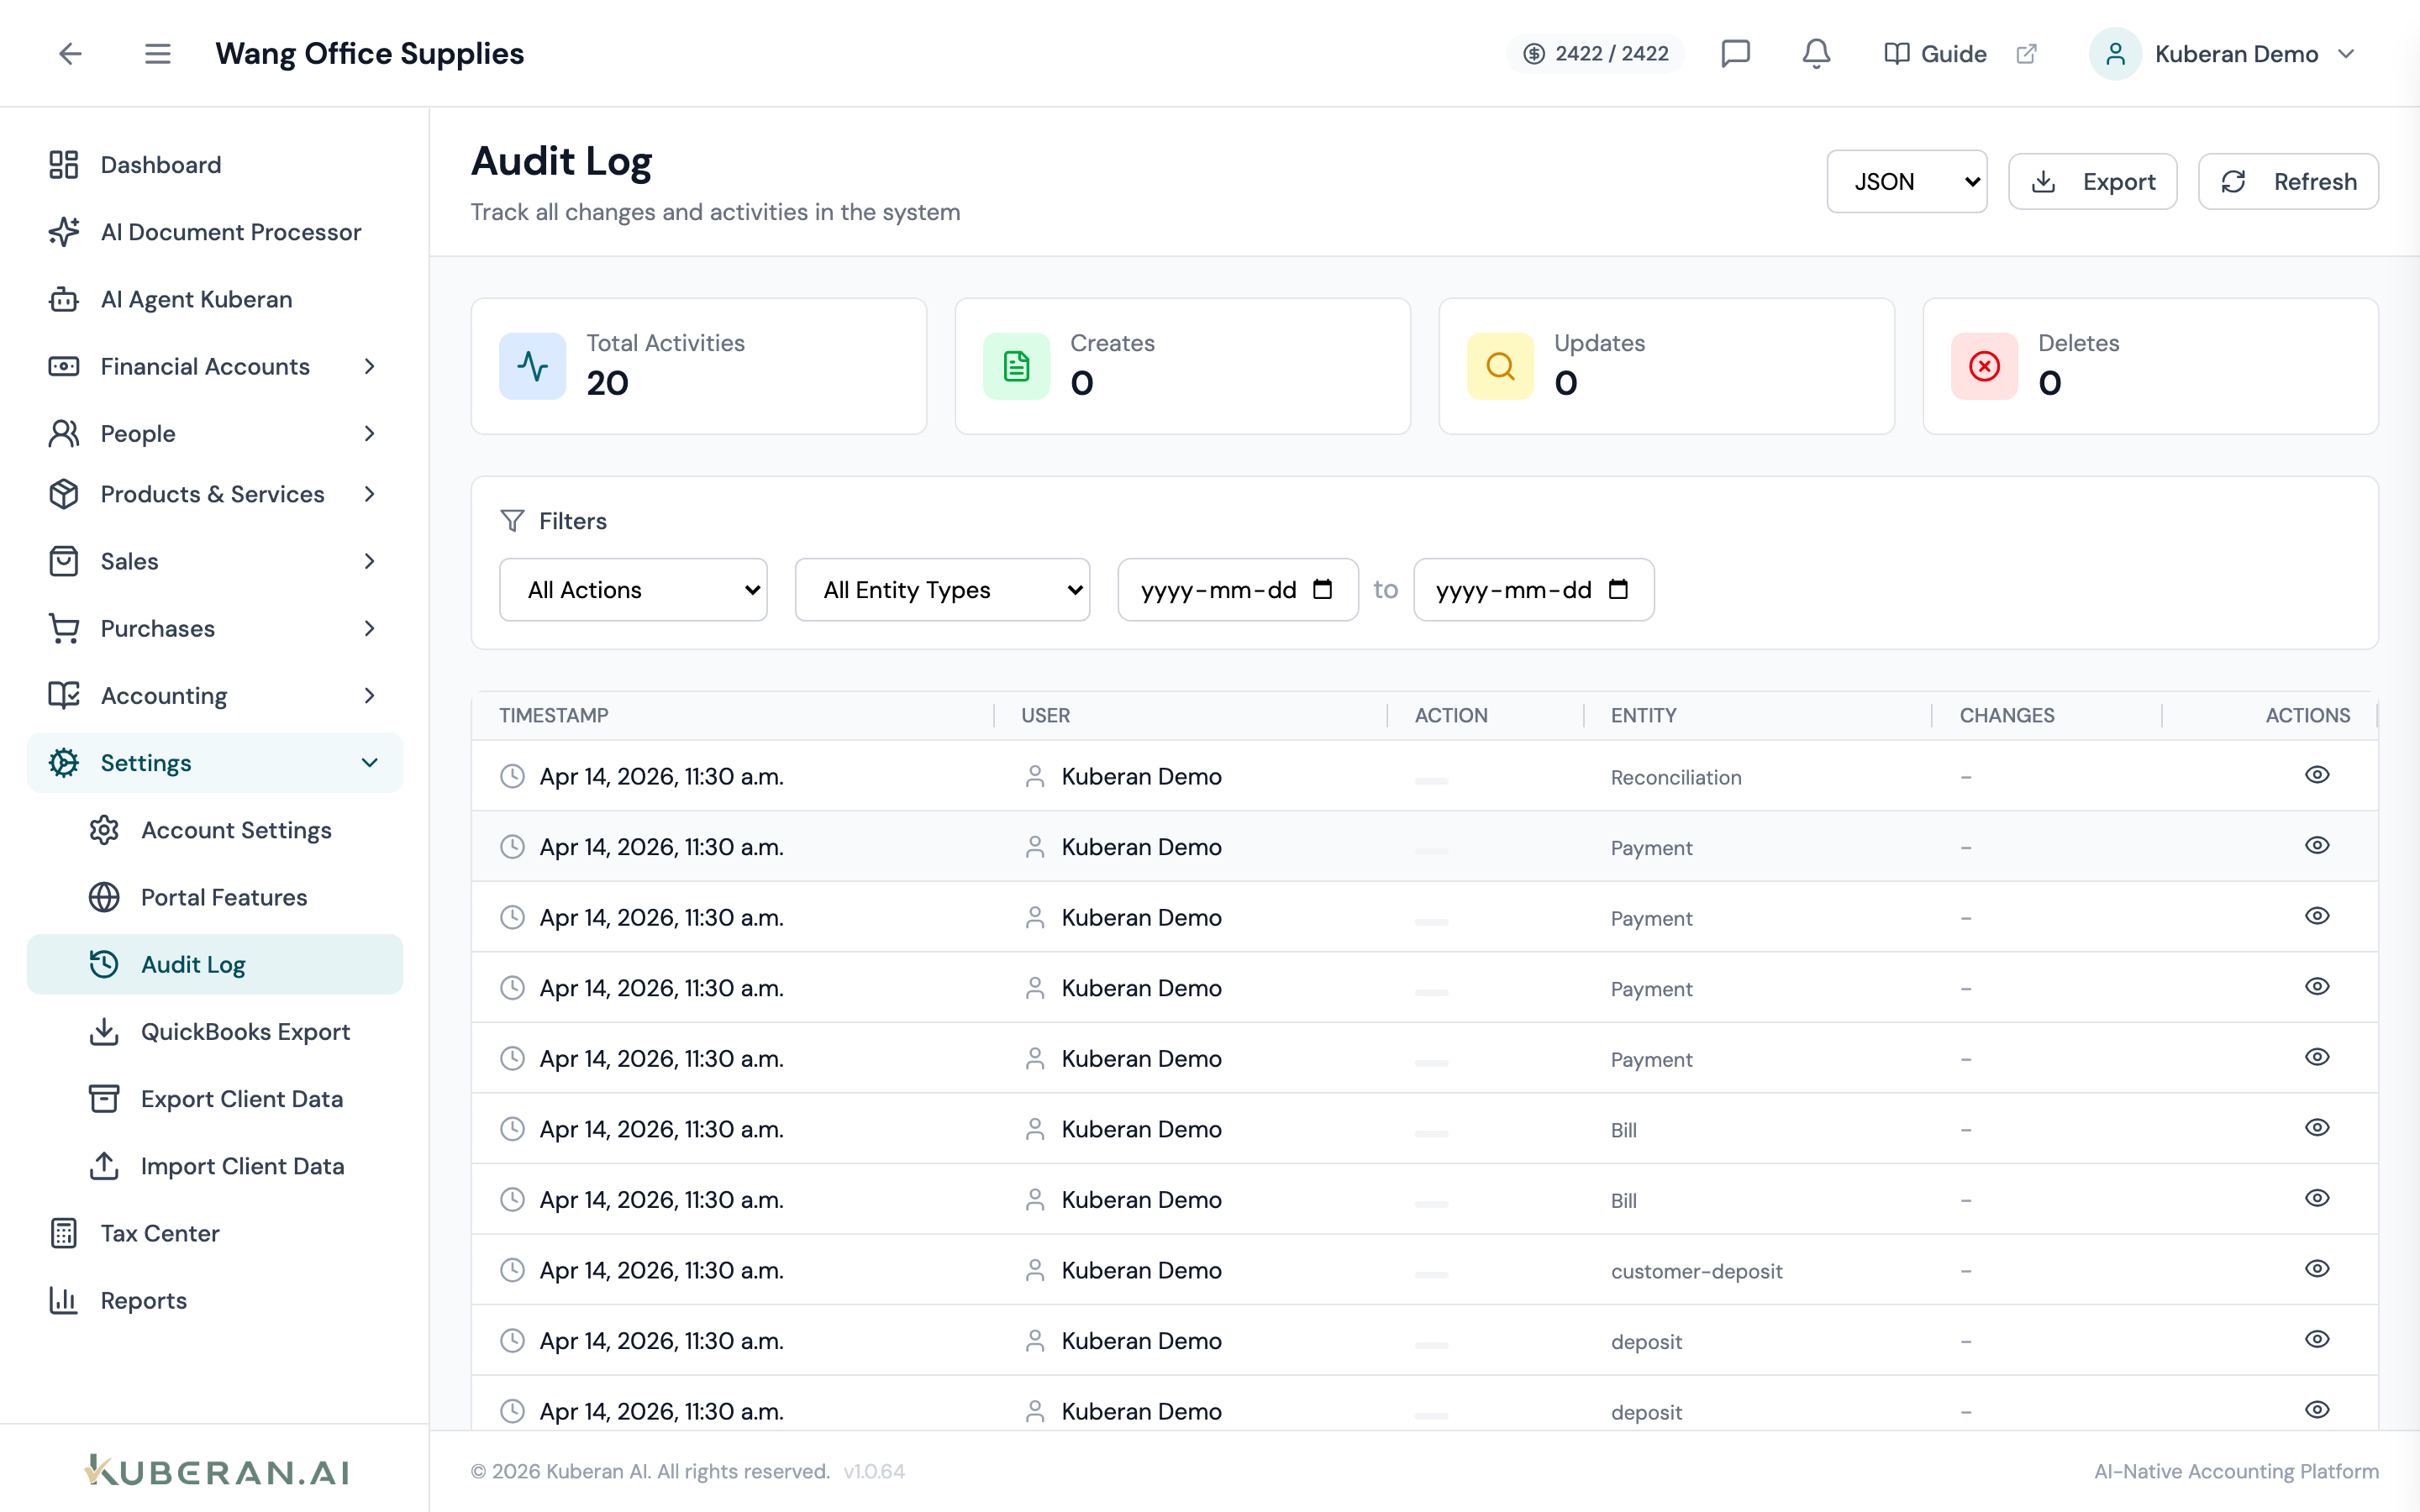The width and height of the screenshot is (2420, 1512).
Task: Open the All Entity Types dropdown
Action: (x=942, y=590)
